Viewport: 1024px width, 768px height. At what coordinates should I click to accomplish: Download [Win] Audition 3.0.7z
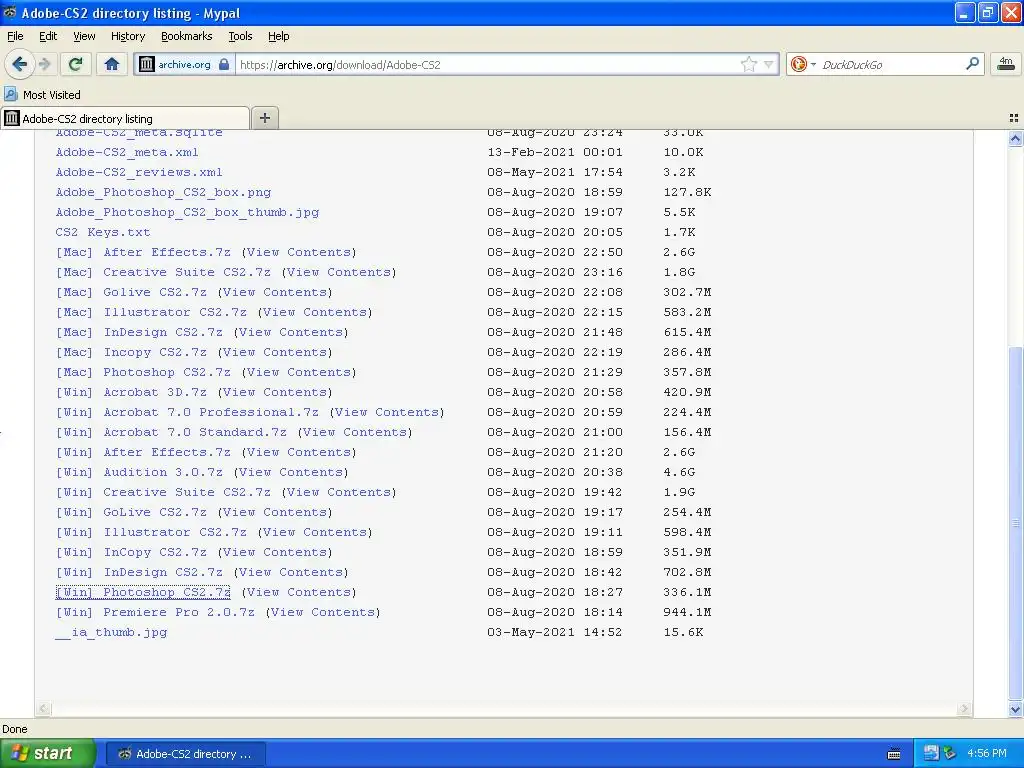[139, 472]
